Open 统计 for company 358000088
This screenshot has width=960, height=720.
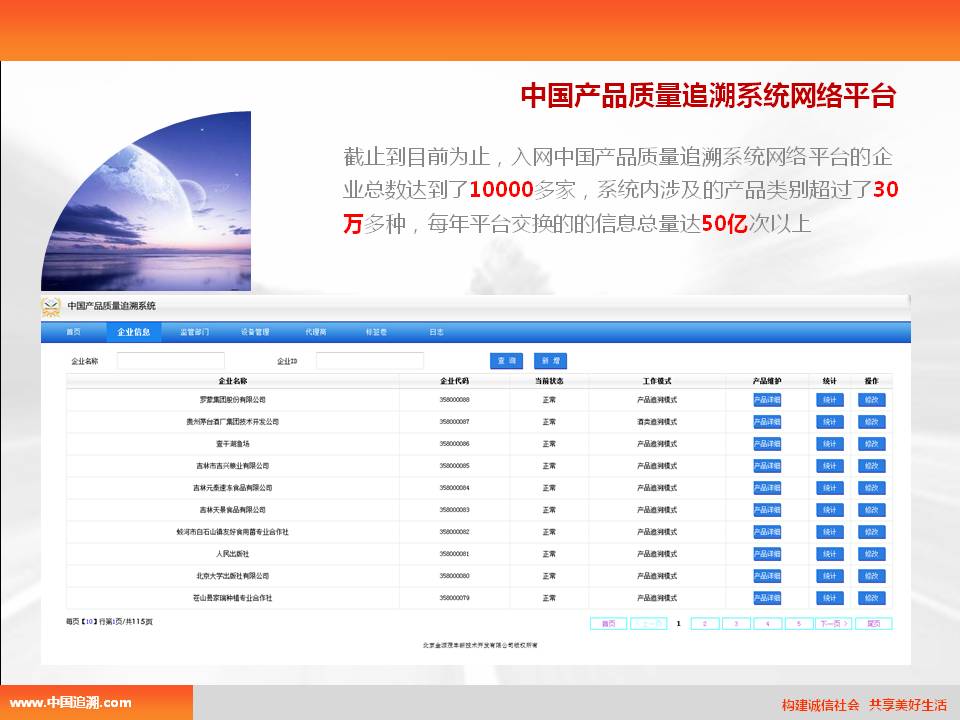pyautogui.click(x=830, y=400)
